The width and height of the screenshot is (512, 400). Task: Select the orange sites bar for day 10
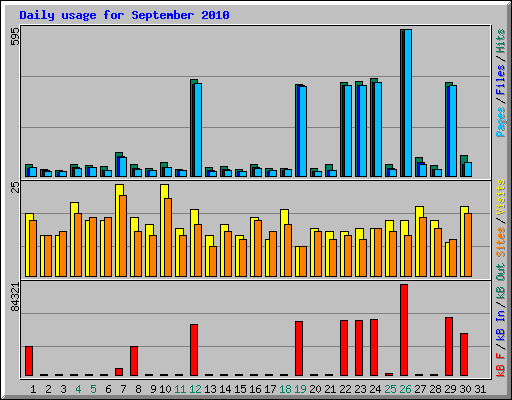click(168, 237)
